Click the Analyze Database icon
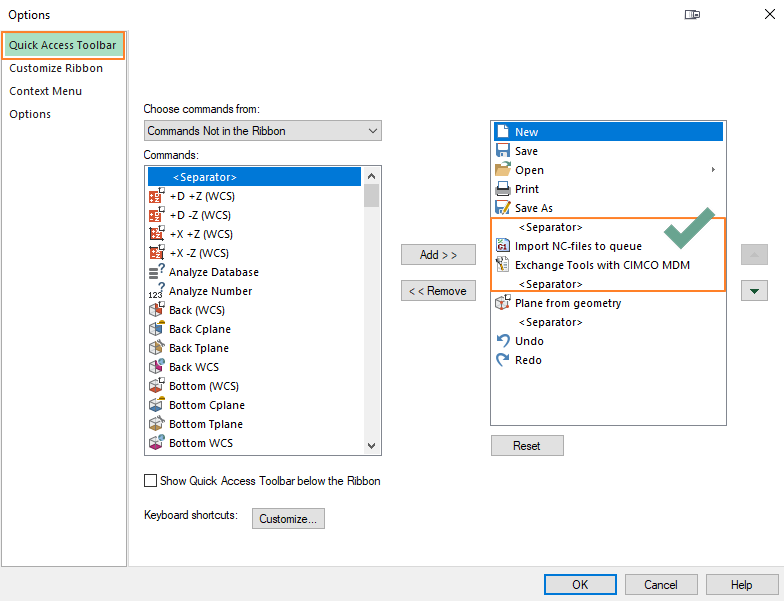 (x=156, y=272)
